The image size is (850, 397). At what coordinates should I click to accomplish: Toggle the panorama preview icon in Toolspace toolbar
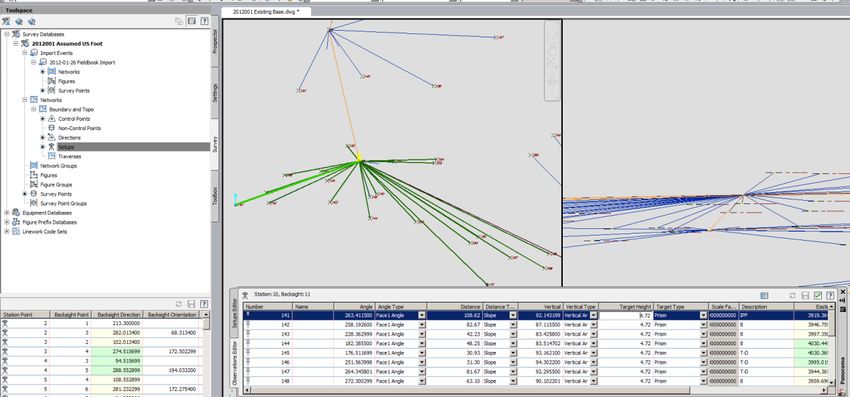(x=191, y=21)
